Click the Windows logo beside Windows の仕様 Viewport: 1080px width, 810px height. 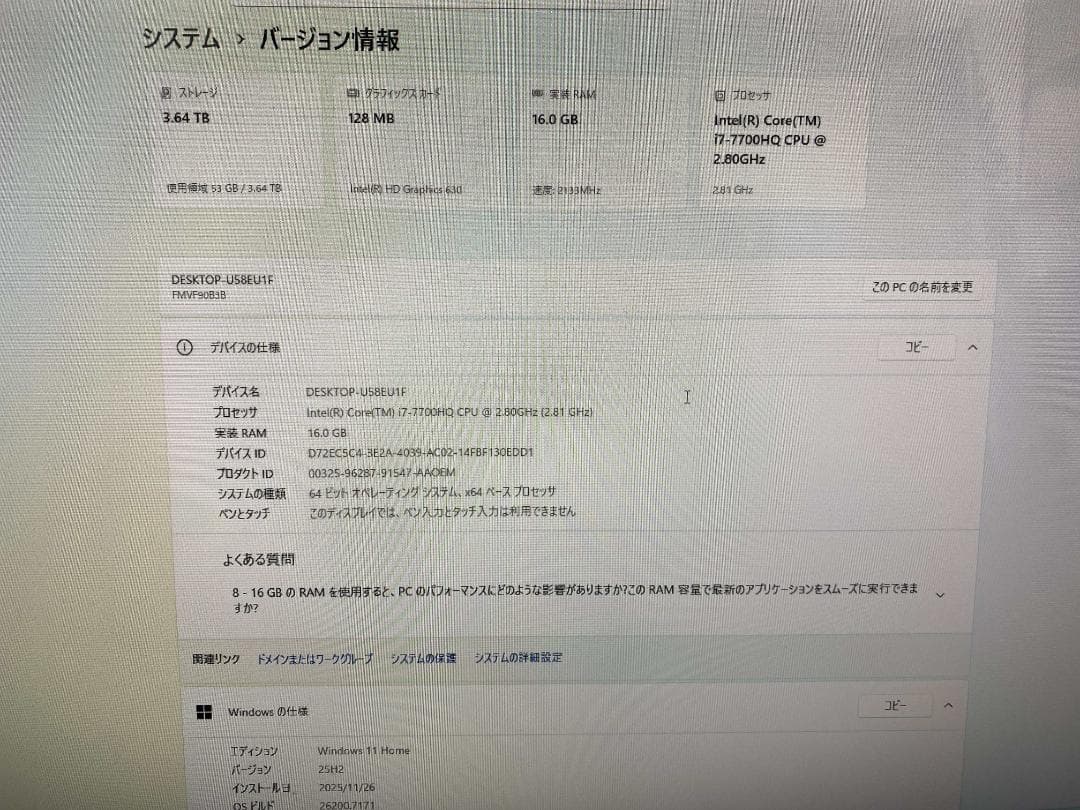click(204, 711)
